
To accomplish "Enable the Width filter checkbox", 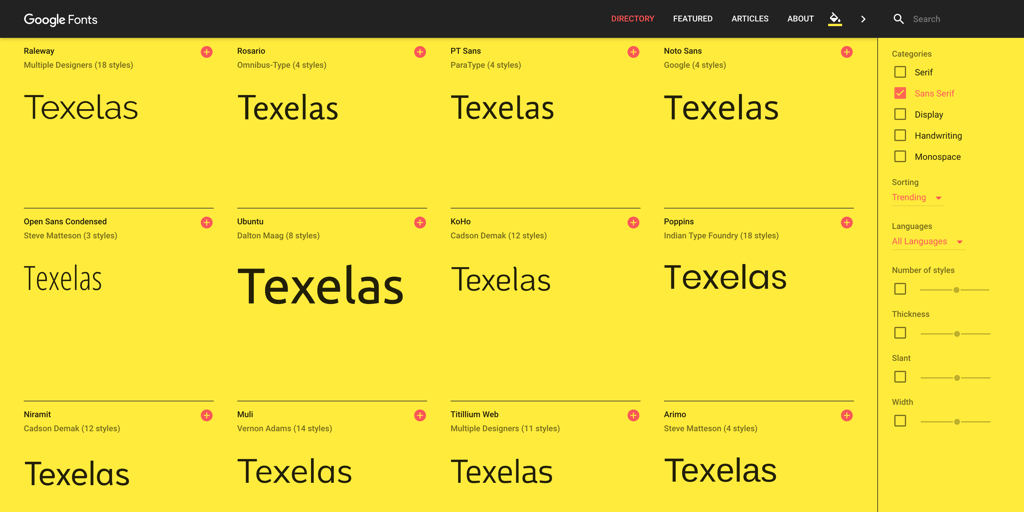I will click(x=900, y=421).
